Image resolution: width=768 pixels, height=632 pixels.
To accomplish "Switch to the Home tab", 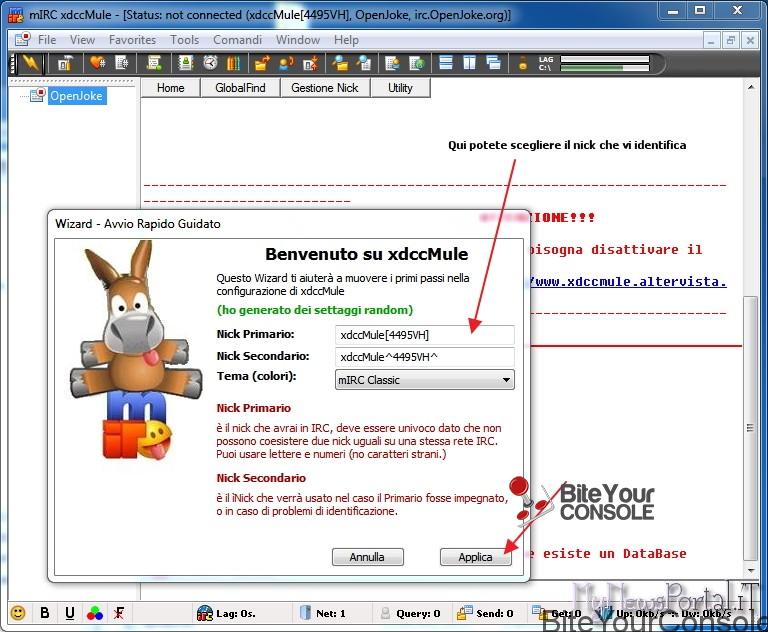I will point(170,88).
